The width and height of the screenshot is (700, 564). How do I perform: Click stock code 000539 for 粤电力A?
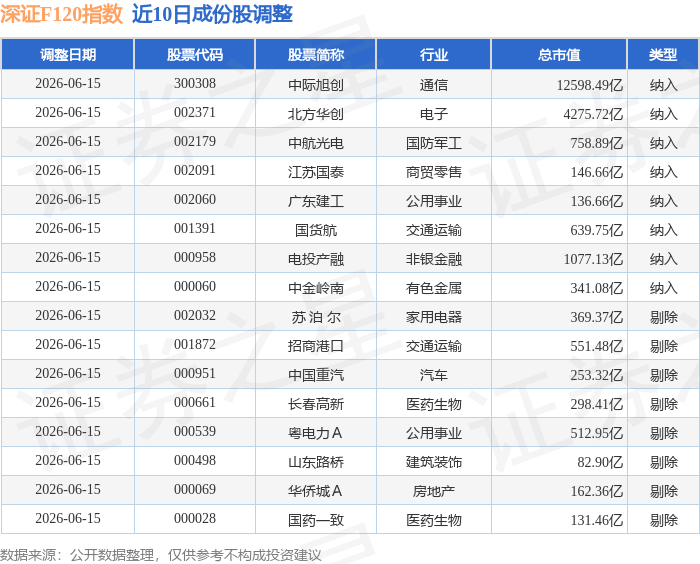[x=195, y=431]
